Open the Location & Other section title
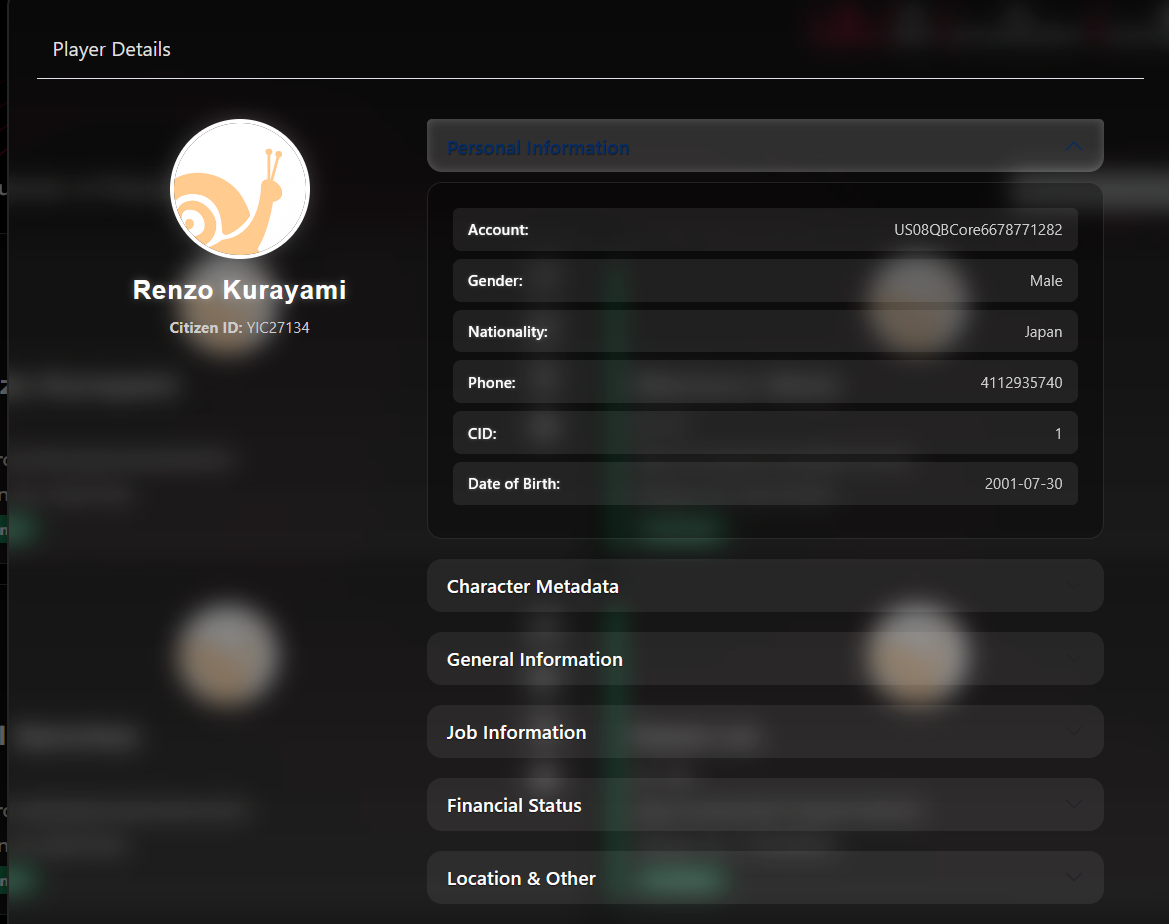Screen dimensions: 1169x924 coord(521,878)
